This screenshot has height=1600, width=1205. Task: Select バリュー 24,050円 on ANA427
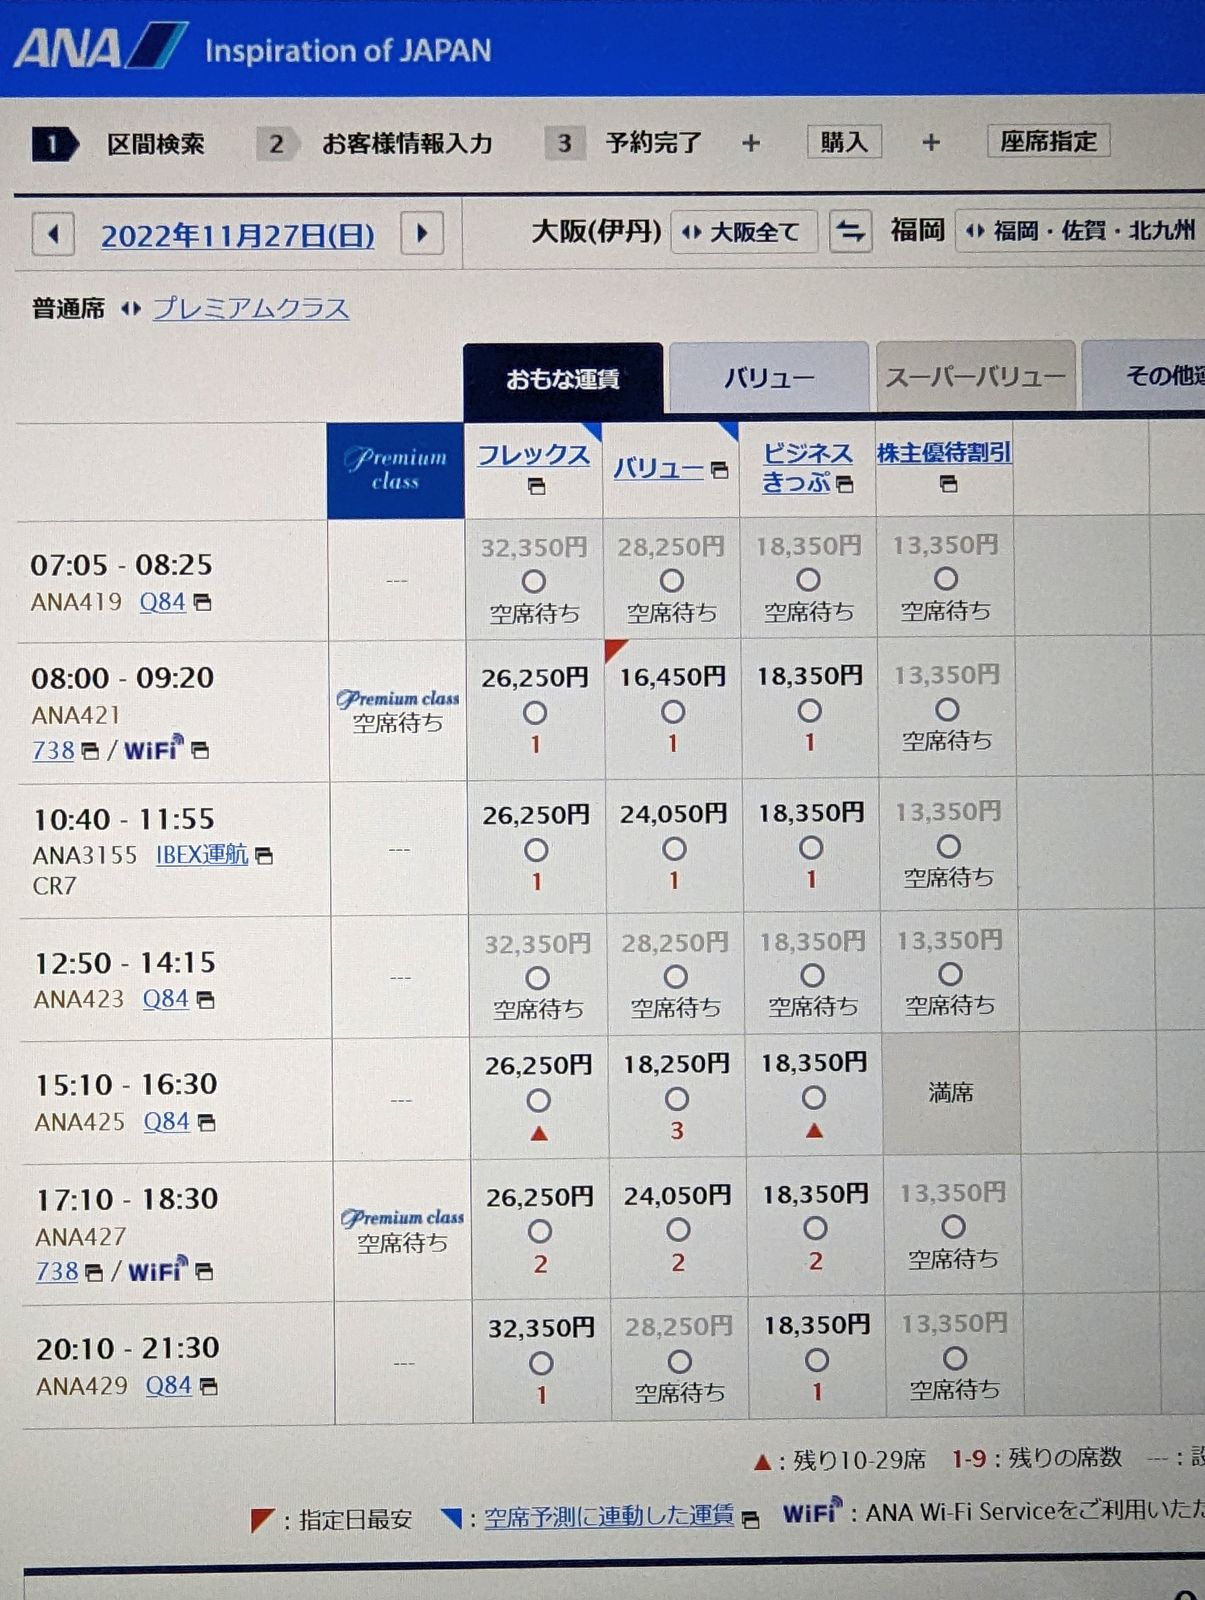[x=678, y=1230]
